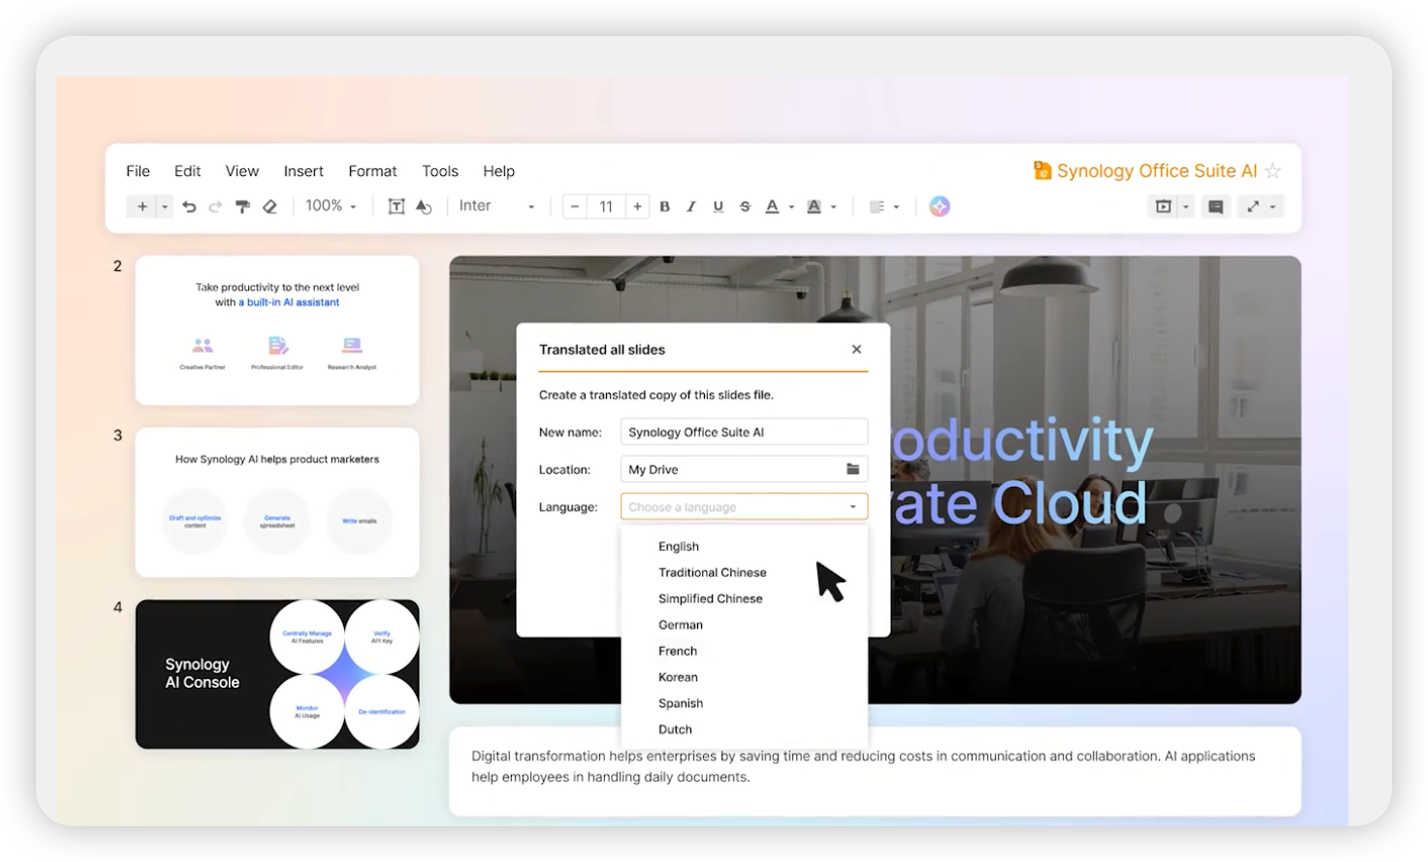The image size is (1428, 862).
Task: Click the text highlight color icon
Action: point(814,207)
